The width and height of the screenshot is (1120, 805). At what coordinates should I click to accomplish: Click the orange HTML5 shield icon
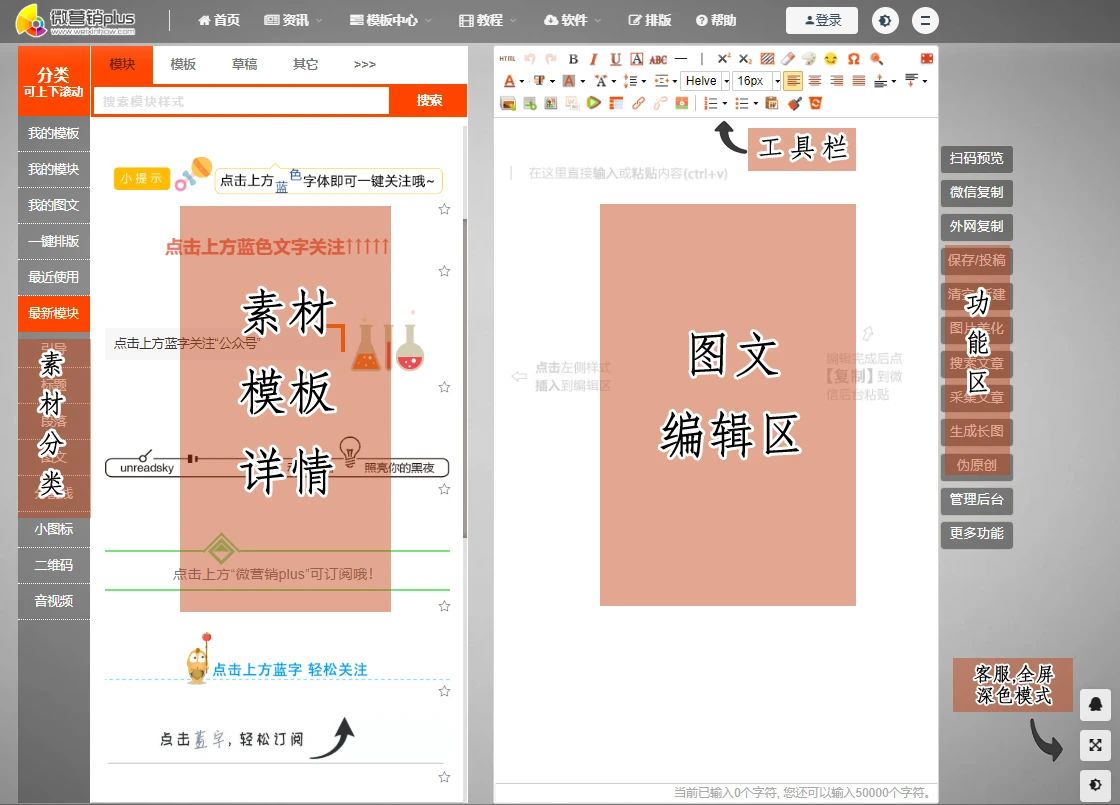[815, 104]
